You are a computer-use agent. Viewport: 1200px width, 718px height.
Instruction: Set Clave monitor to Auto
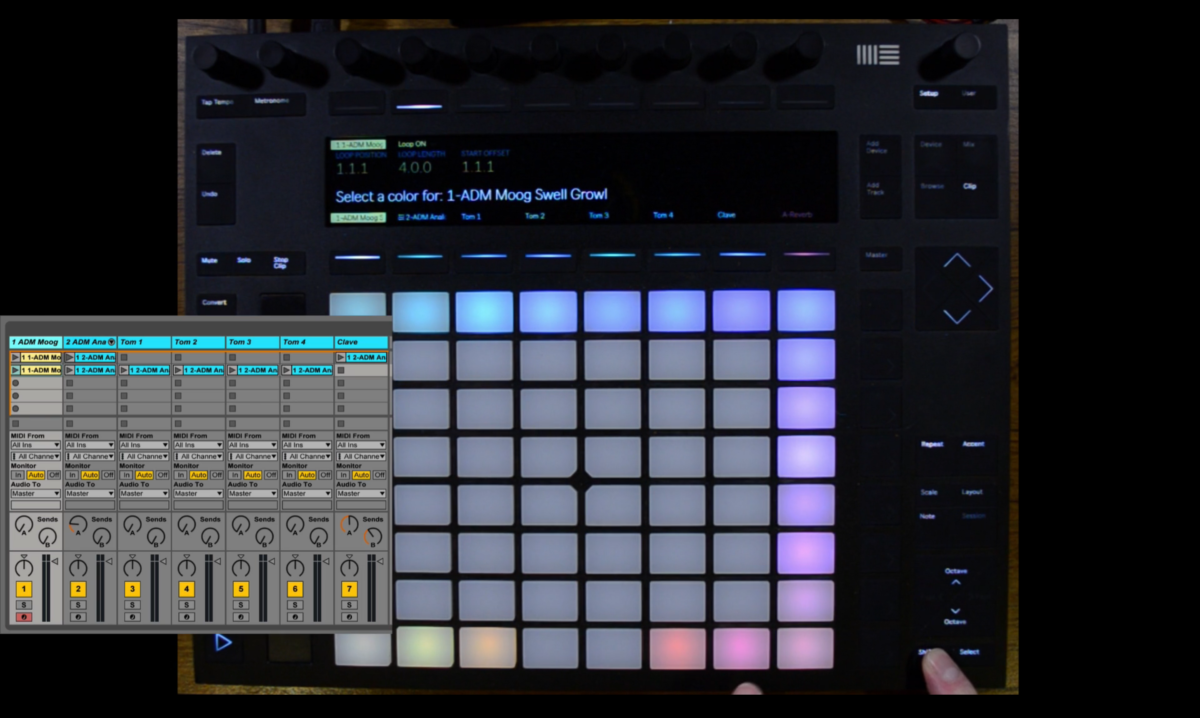[361, 475]
